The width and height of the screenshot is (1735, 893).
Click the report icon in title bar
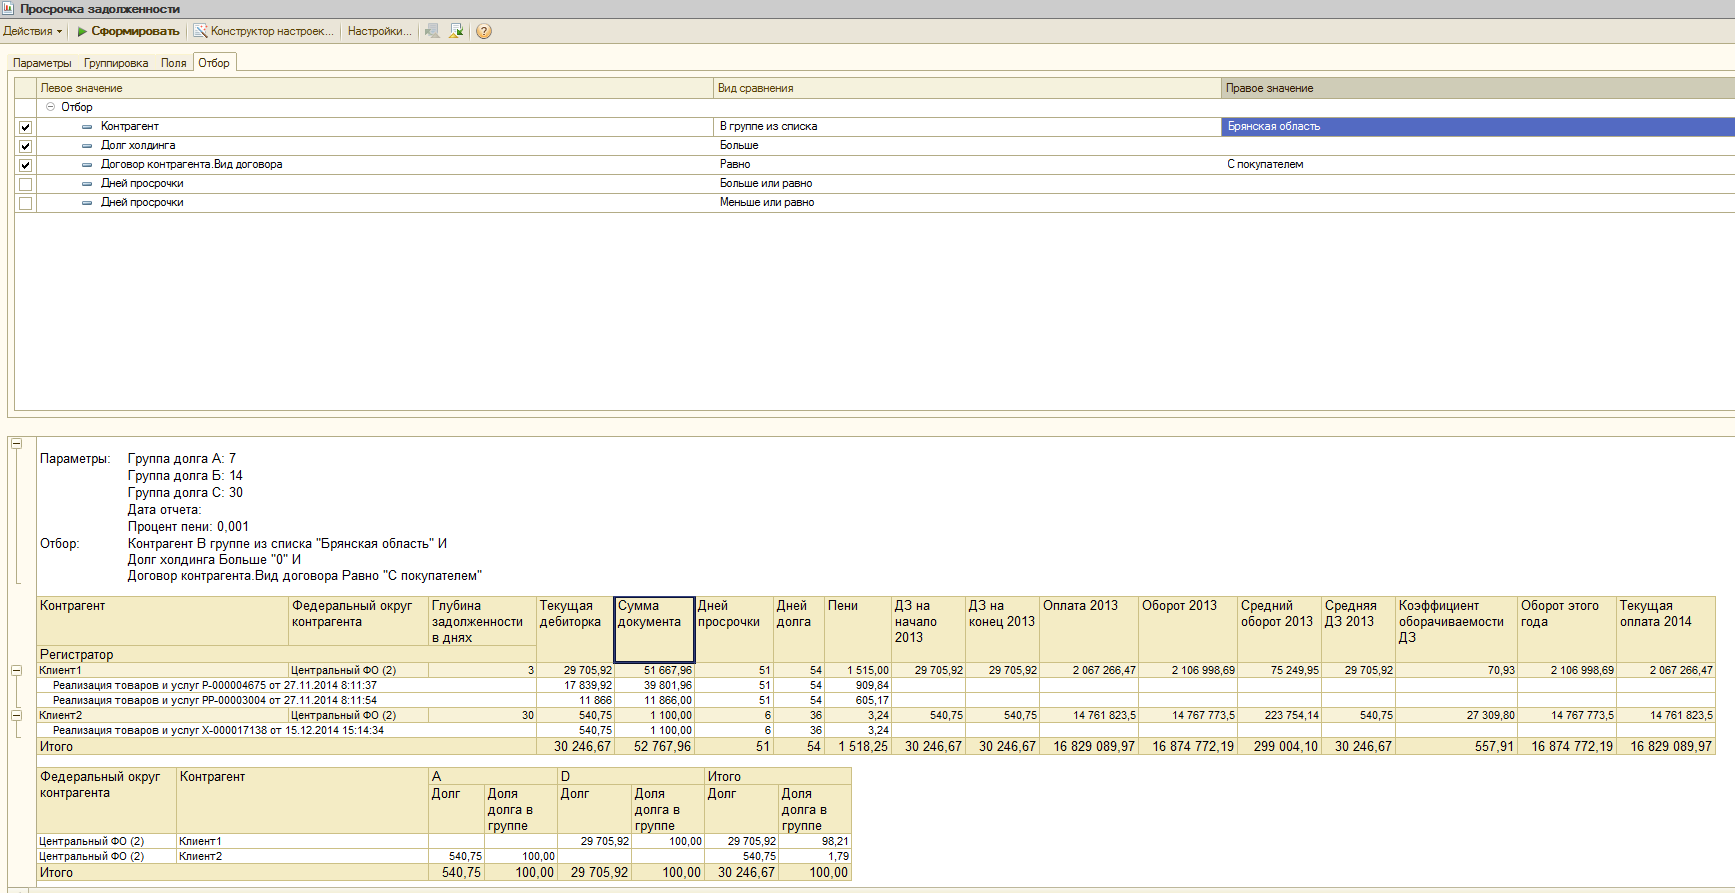point(8,8)
